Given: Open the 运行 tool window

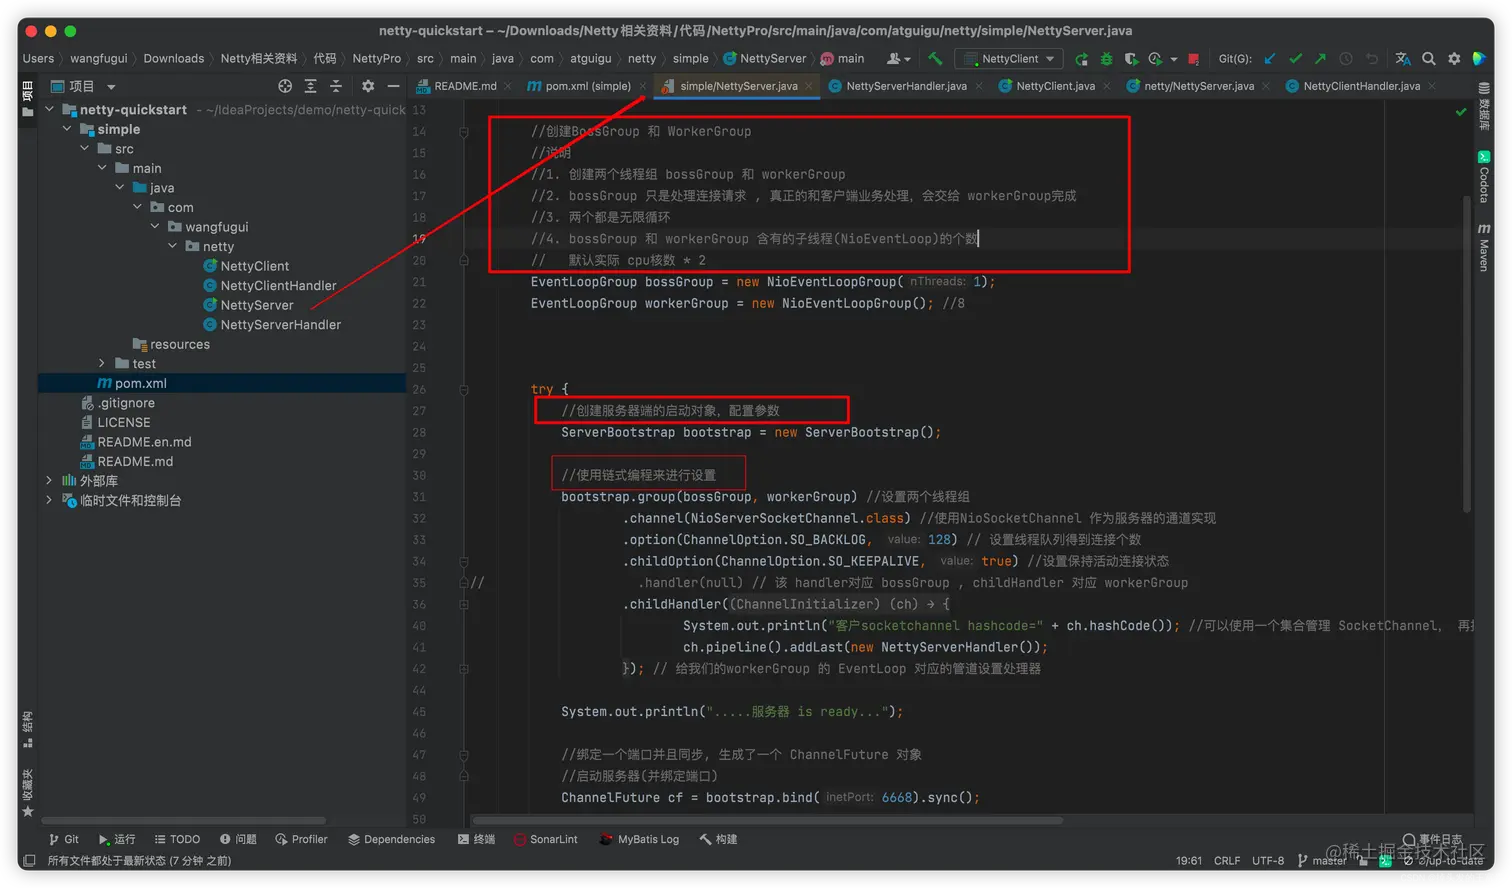Looking at the screenshot, I should [x=117, y=840].
